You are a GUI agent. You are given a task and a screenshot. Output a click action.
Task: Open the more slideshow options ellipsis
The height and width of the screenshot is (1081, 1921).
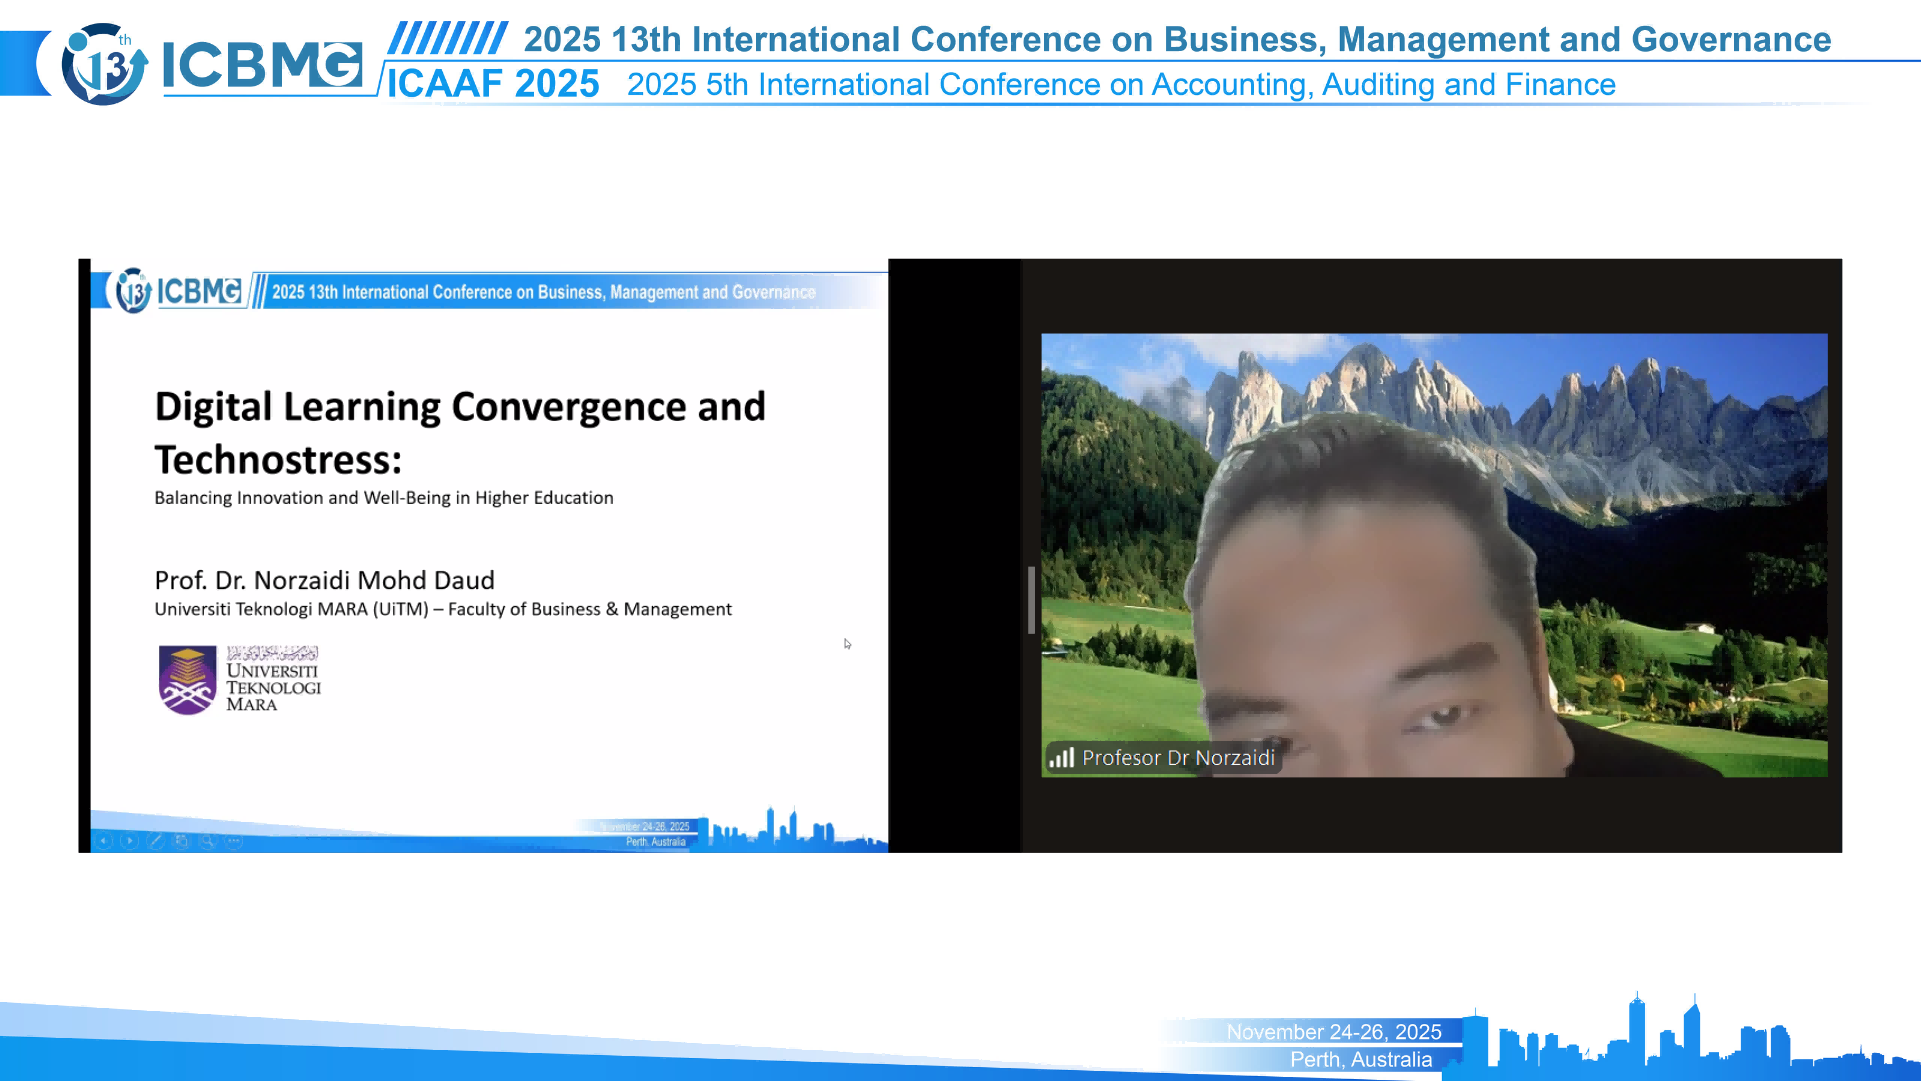click(234, 841)
